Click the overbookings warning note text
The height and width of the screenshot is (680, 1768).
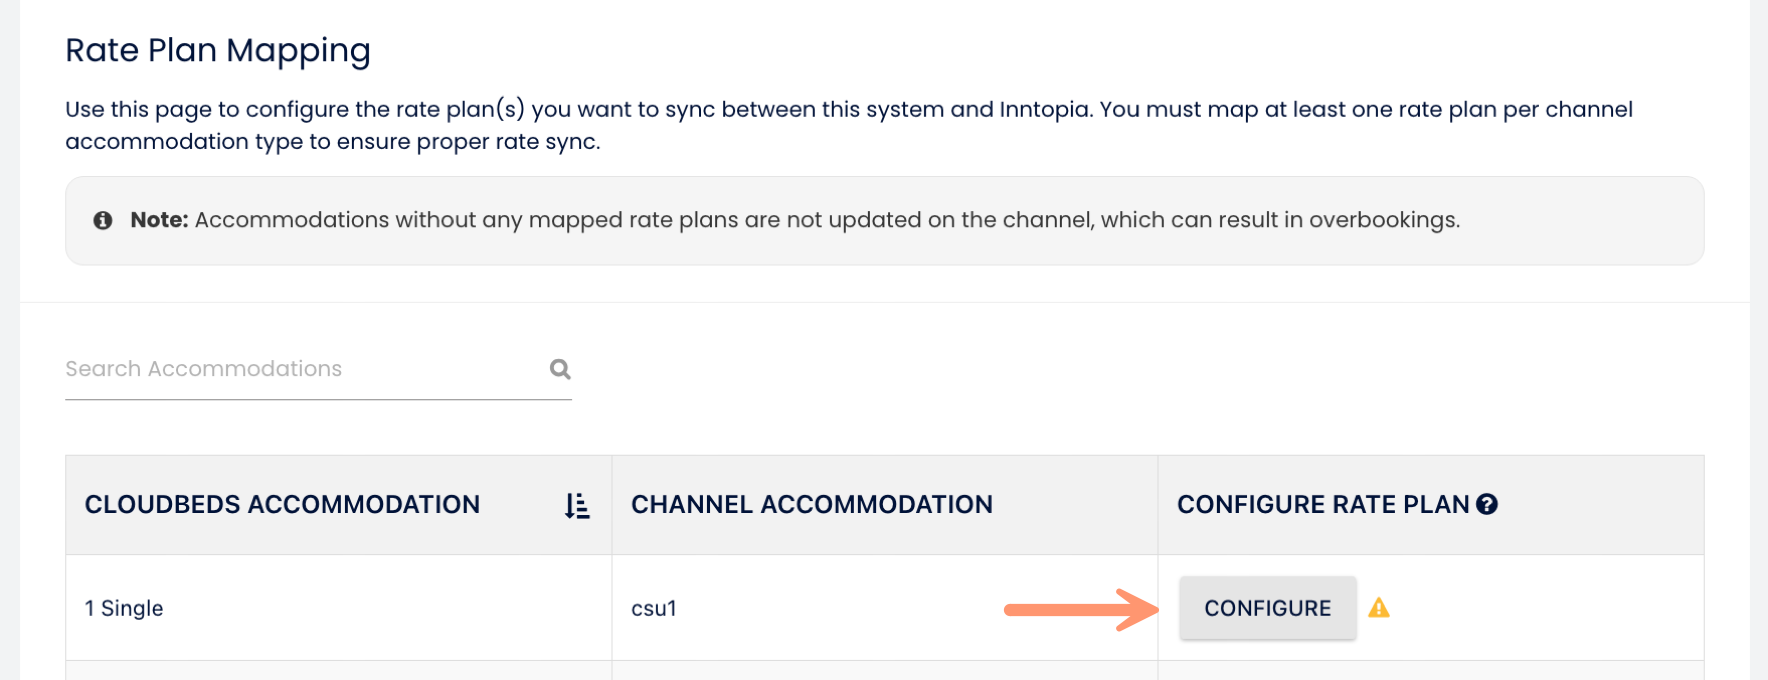pos(827,220)
